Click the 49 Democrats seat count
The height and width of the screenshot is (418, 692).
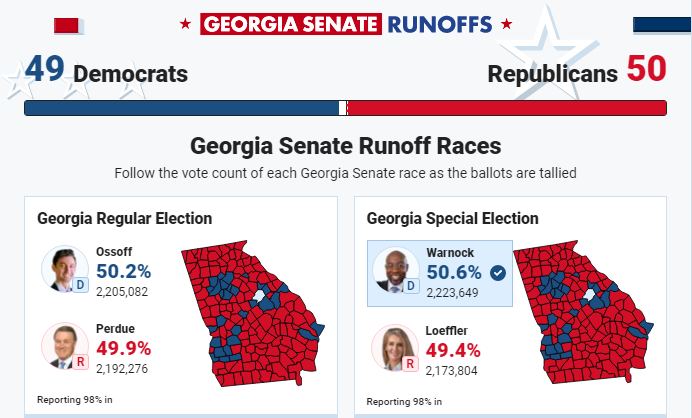click(106, 72)
